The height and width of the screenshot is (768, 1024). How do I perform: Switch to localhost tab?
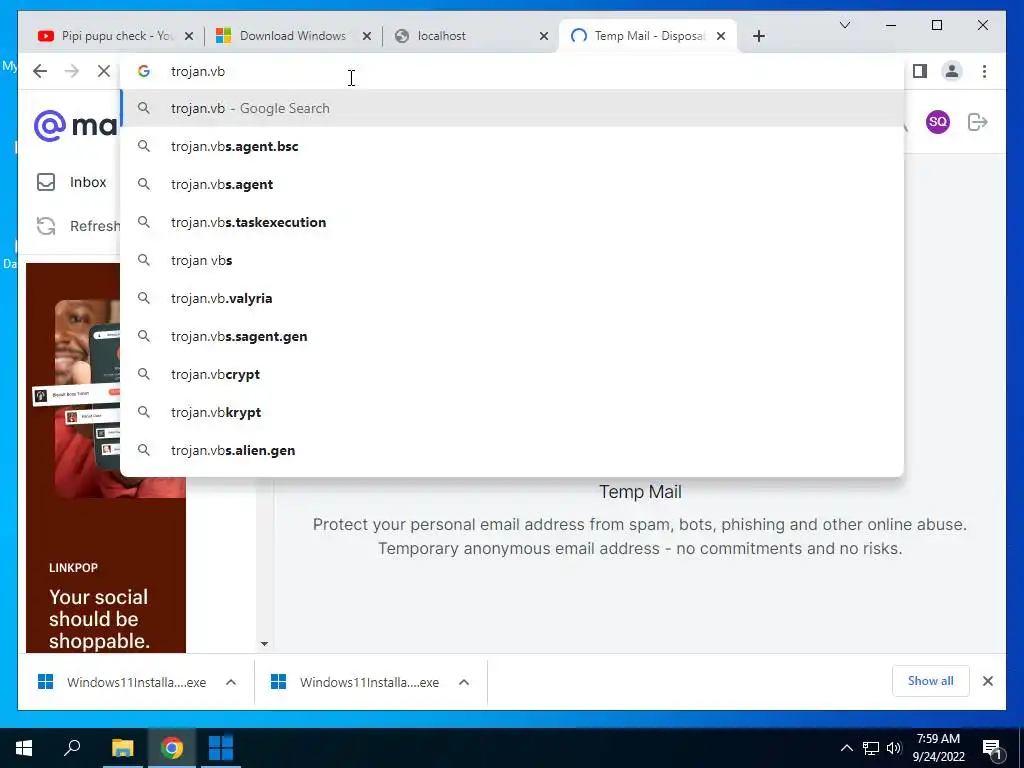pos(470,36)
